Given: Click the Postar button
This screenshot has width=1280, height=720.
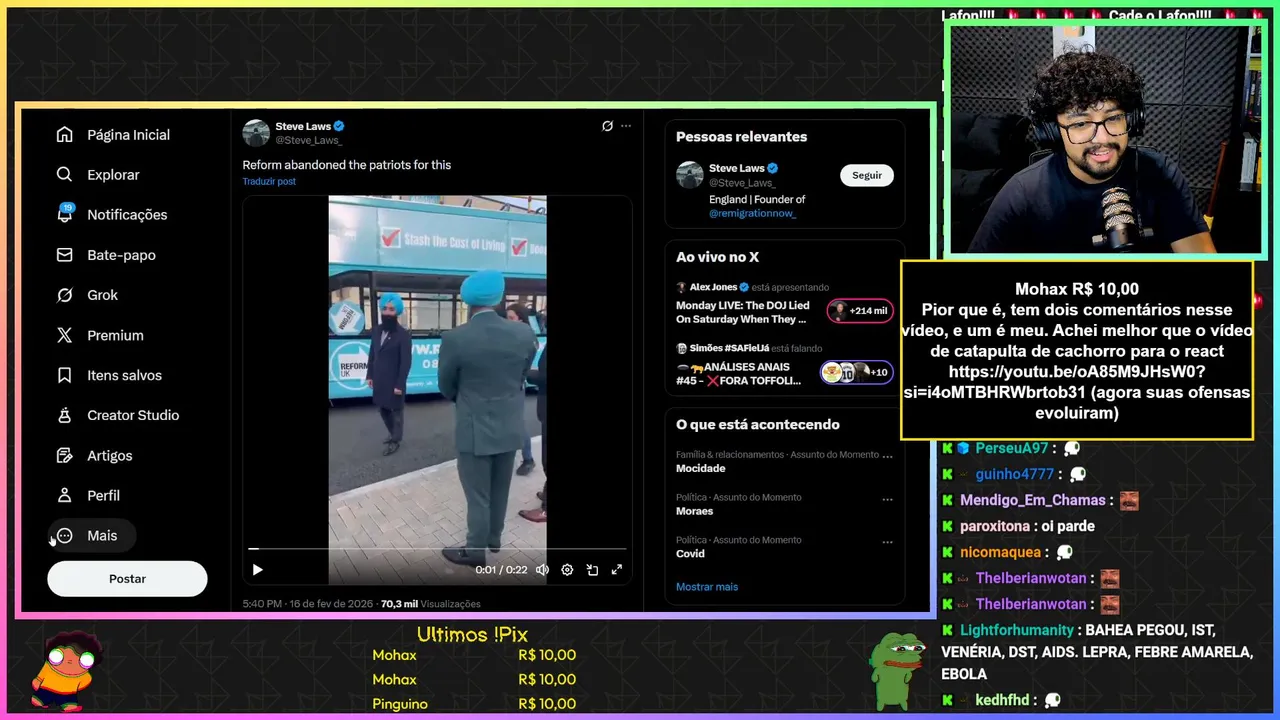Looking at the screenshot, I should [127, 579].
